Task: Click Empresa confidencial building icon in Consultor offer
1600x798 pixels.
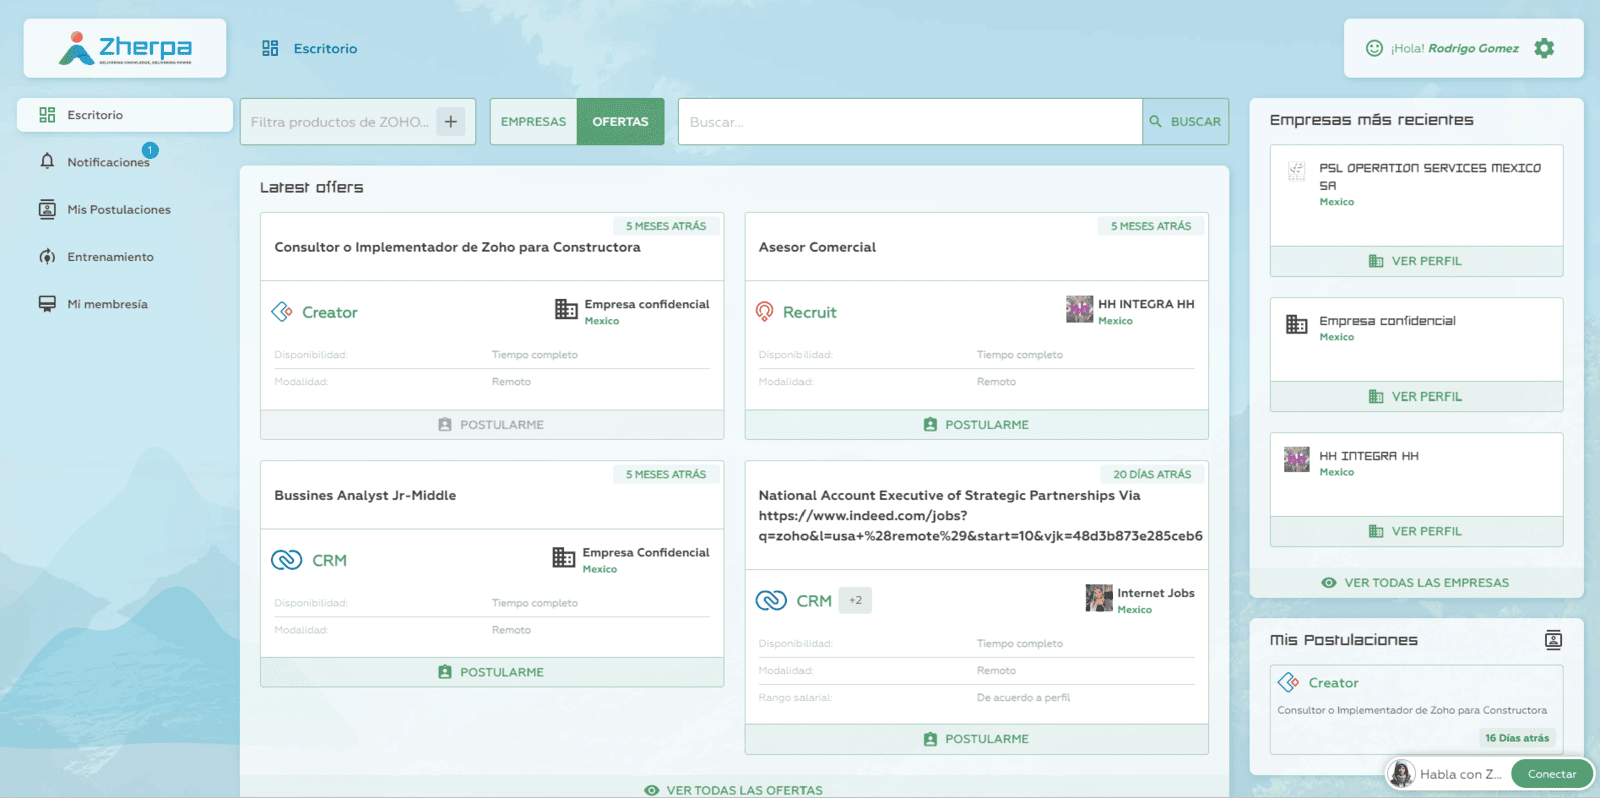Action: click(567, 309)
